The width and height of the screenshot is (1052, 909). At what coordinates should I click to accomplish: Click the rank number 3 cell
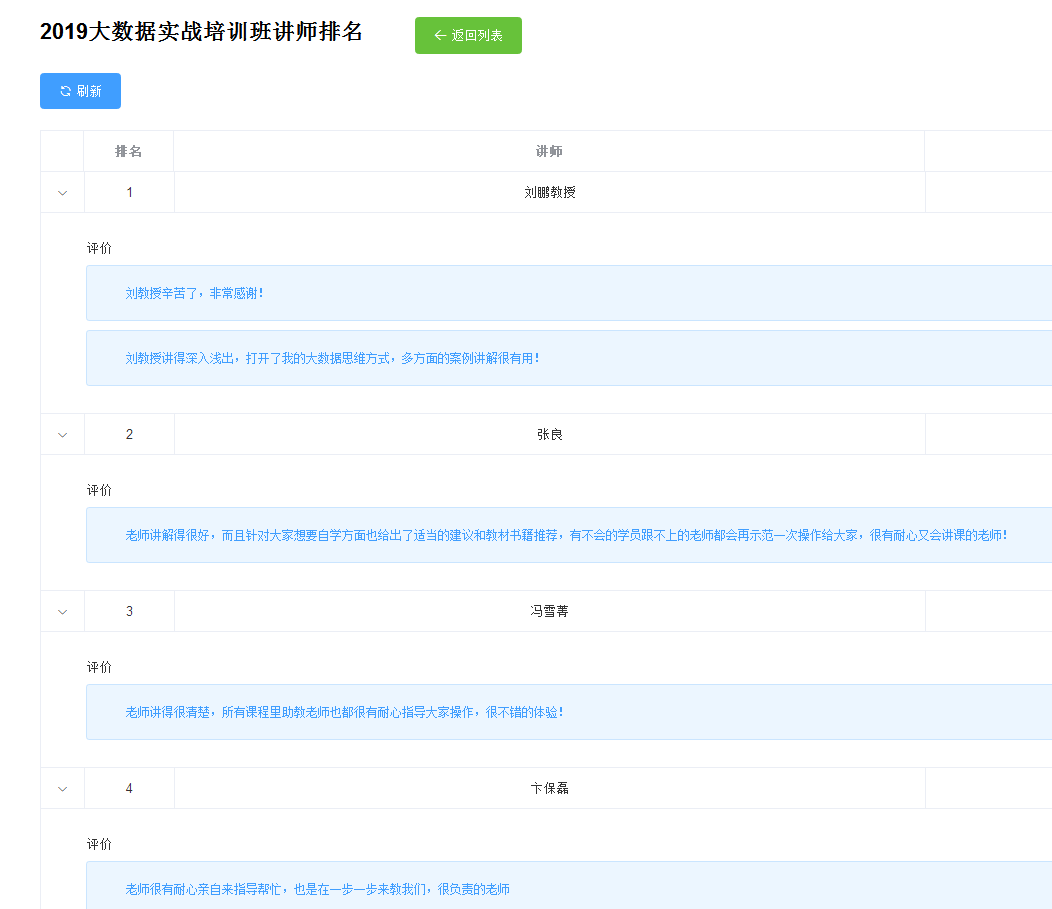pyautogui.click(x=129, y=611)
